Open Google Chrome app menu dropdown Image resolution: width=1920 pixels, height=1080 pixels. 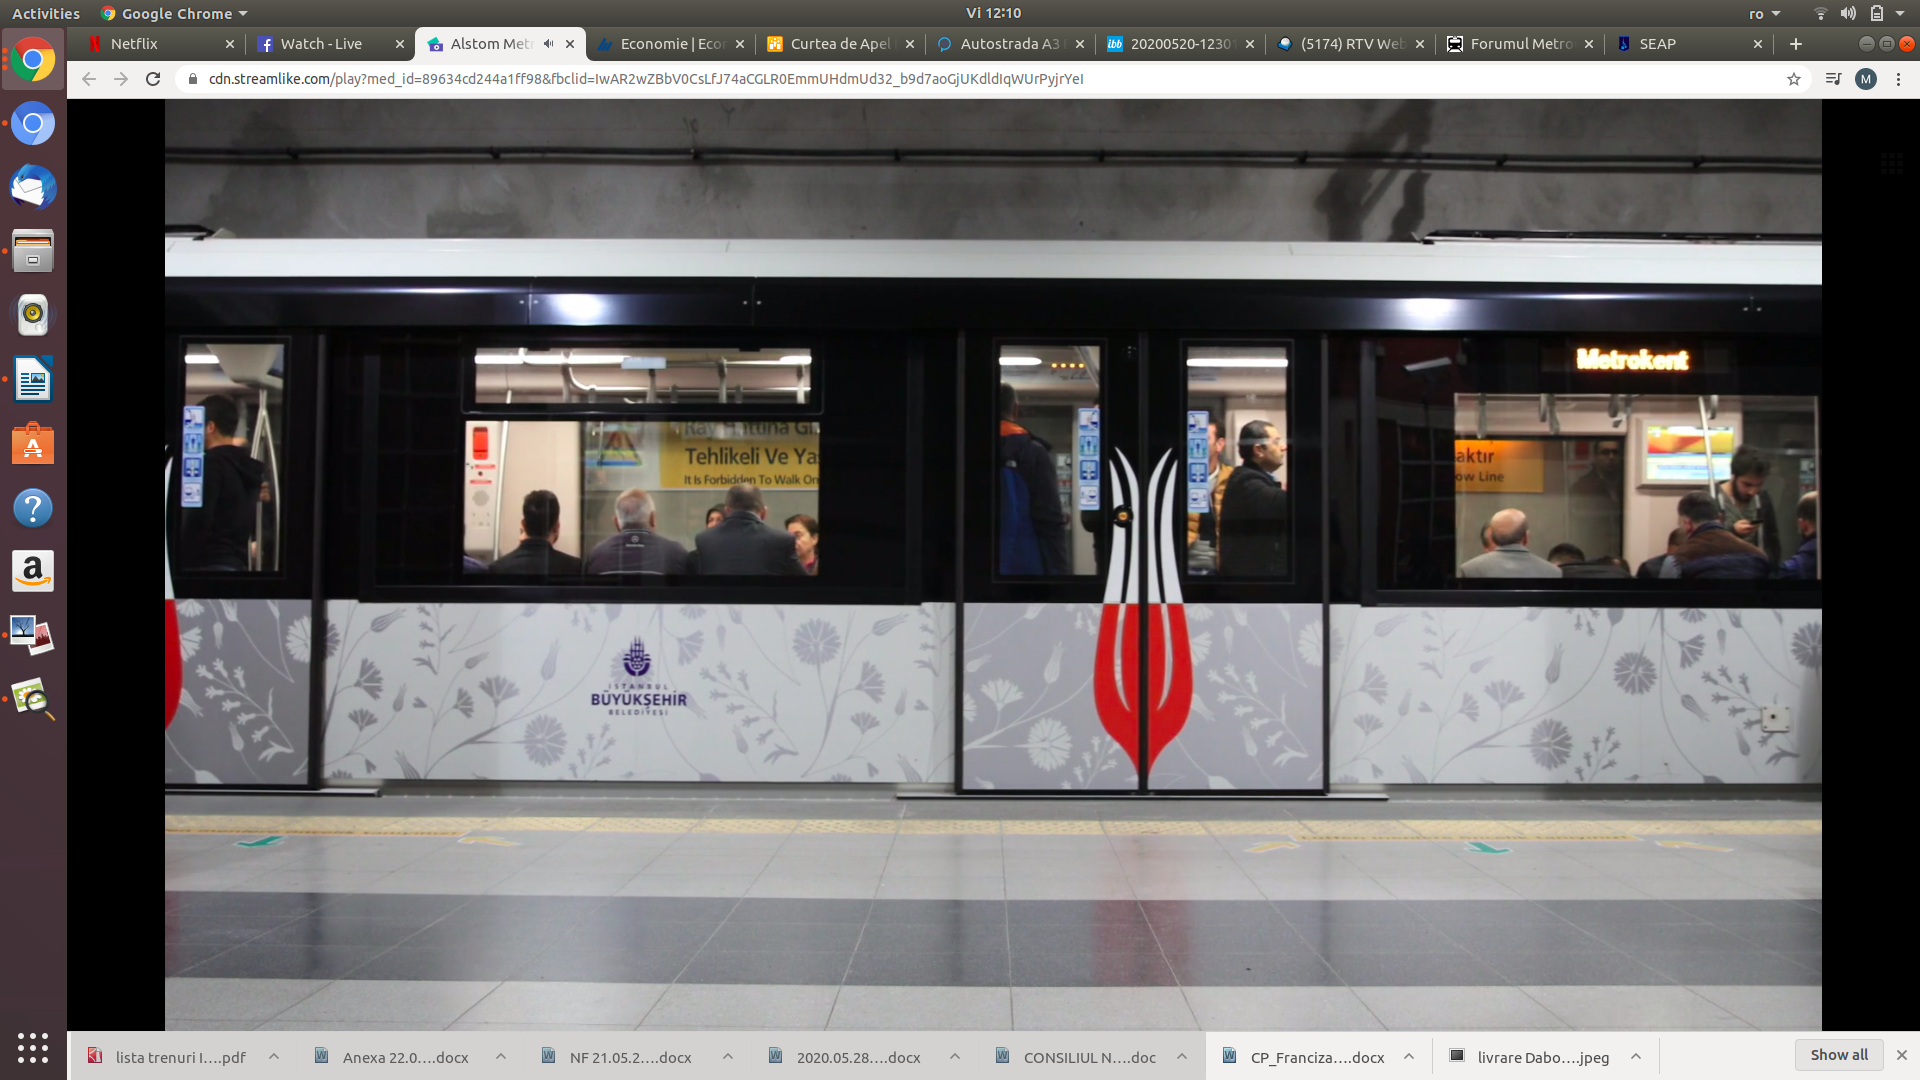174,13
